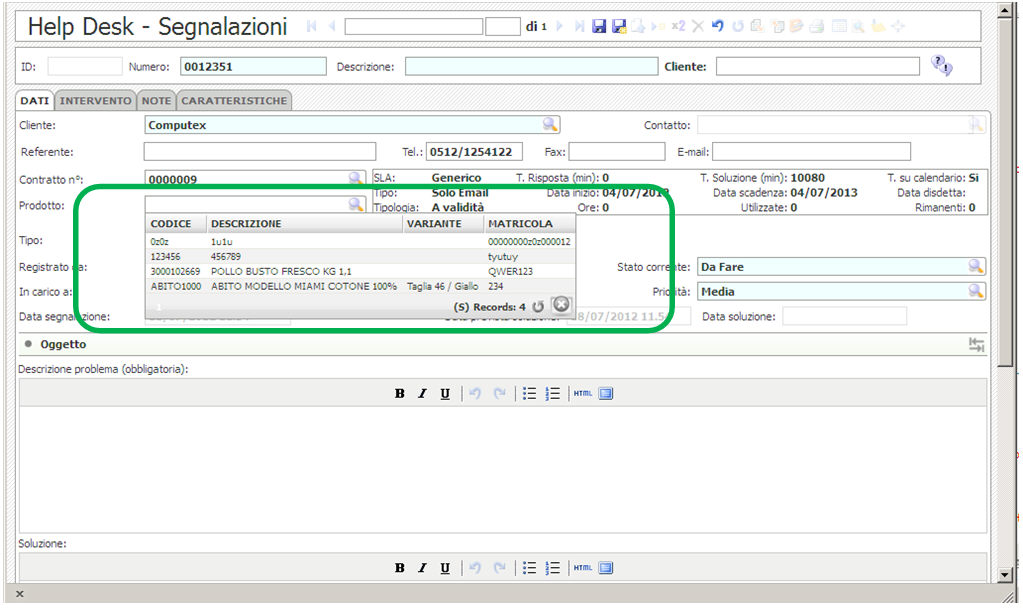
Task: Insert bulleted list in problem description editor
Action: click(529, 394)
